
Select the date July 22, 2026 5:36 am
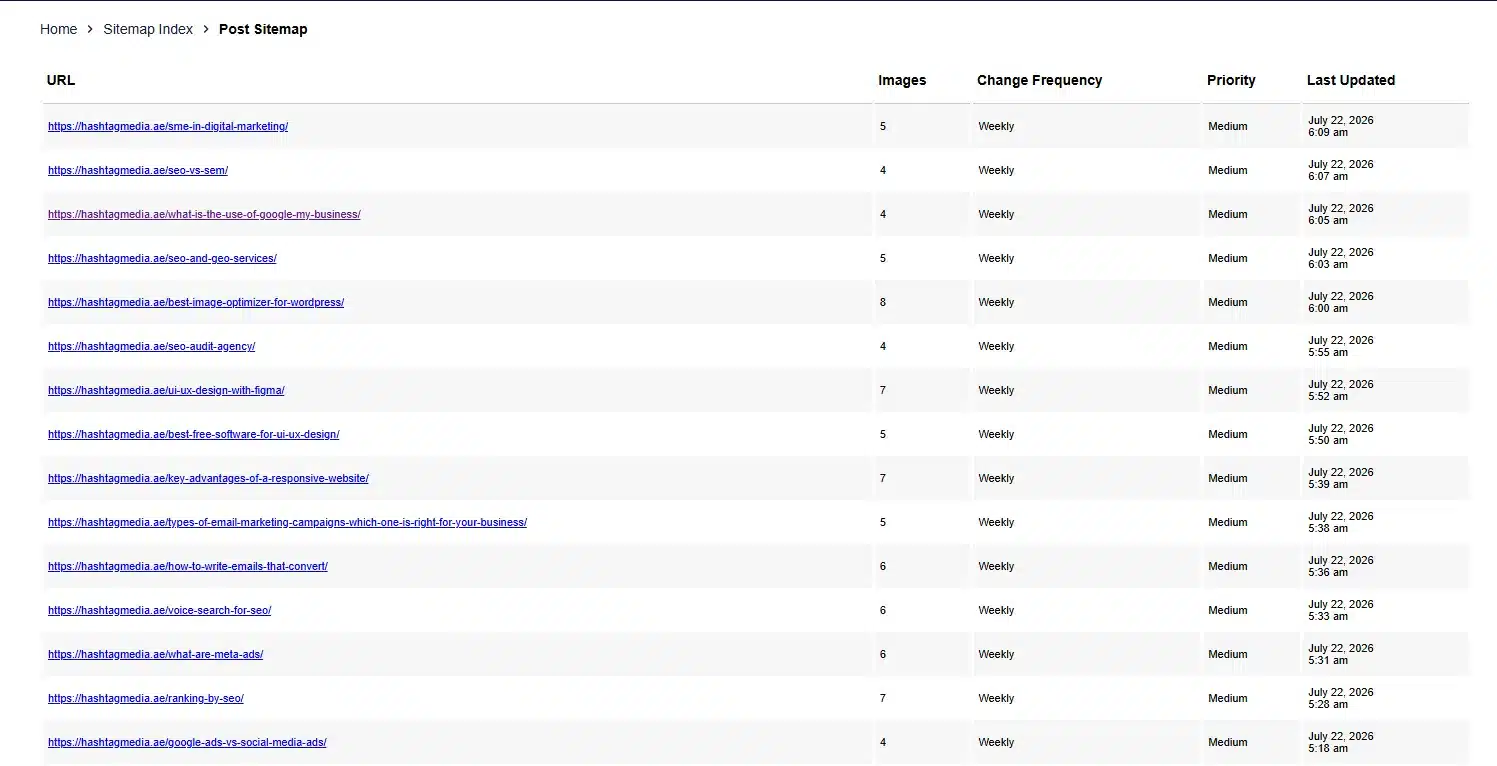pos(1341,566)
